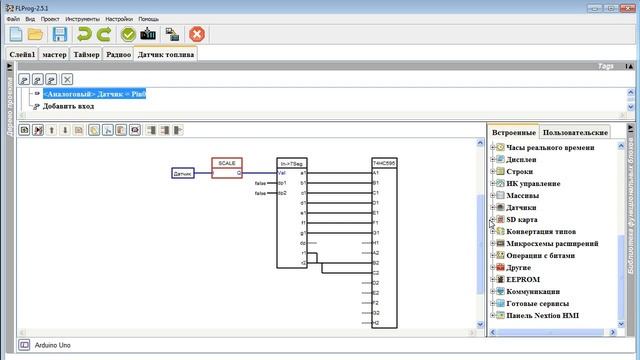Collapse the block library panel arrow

click(x=631, y=128)
